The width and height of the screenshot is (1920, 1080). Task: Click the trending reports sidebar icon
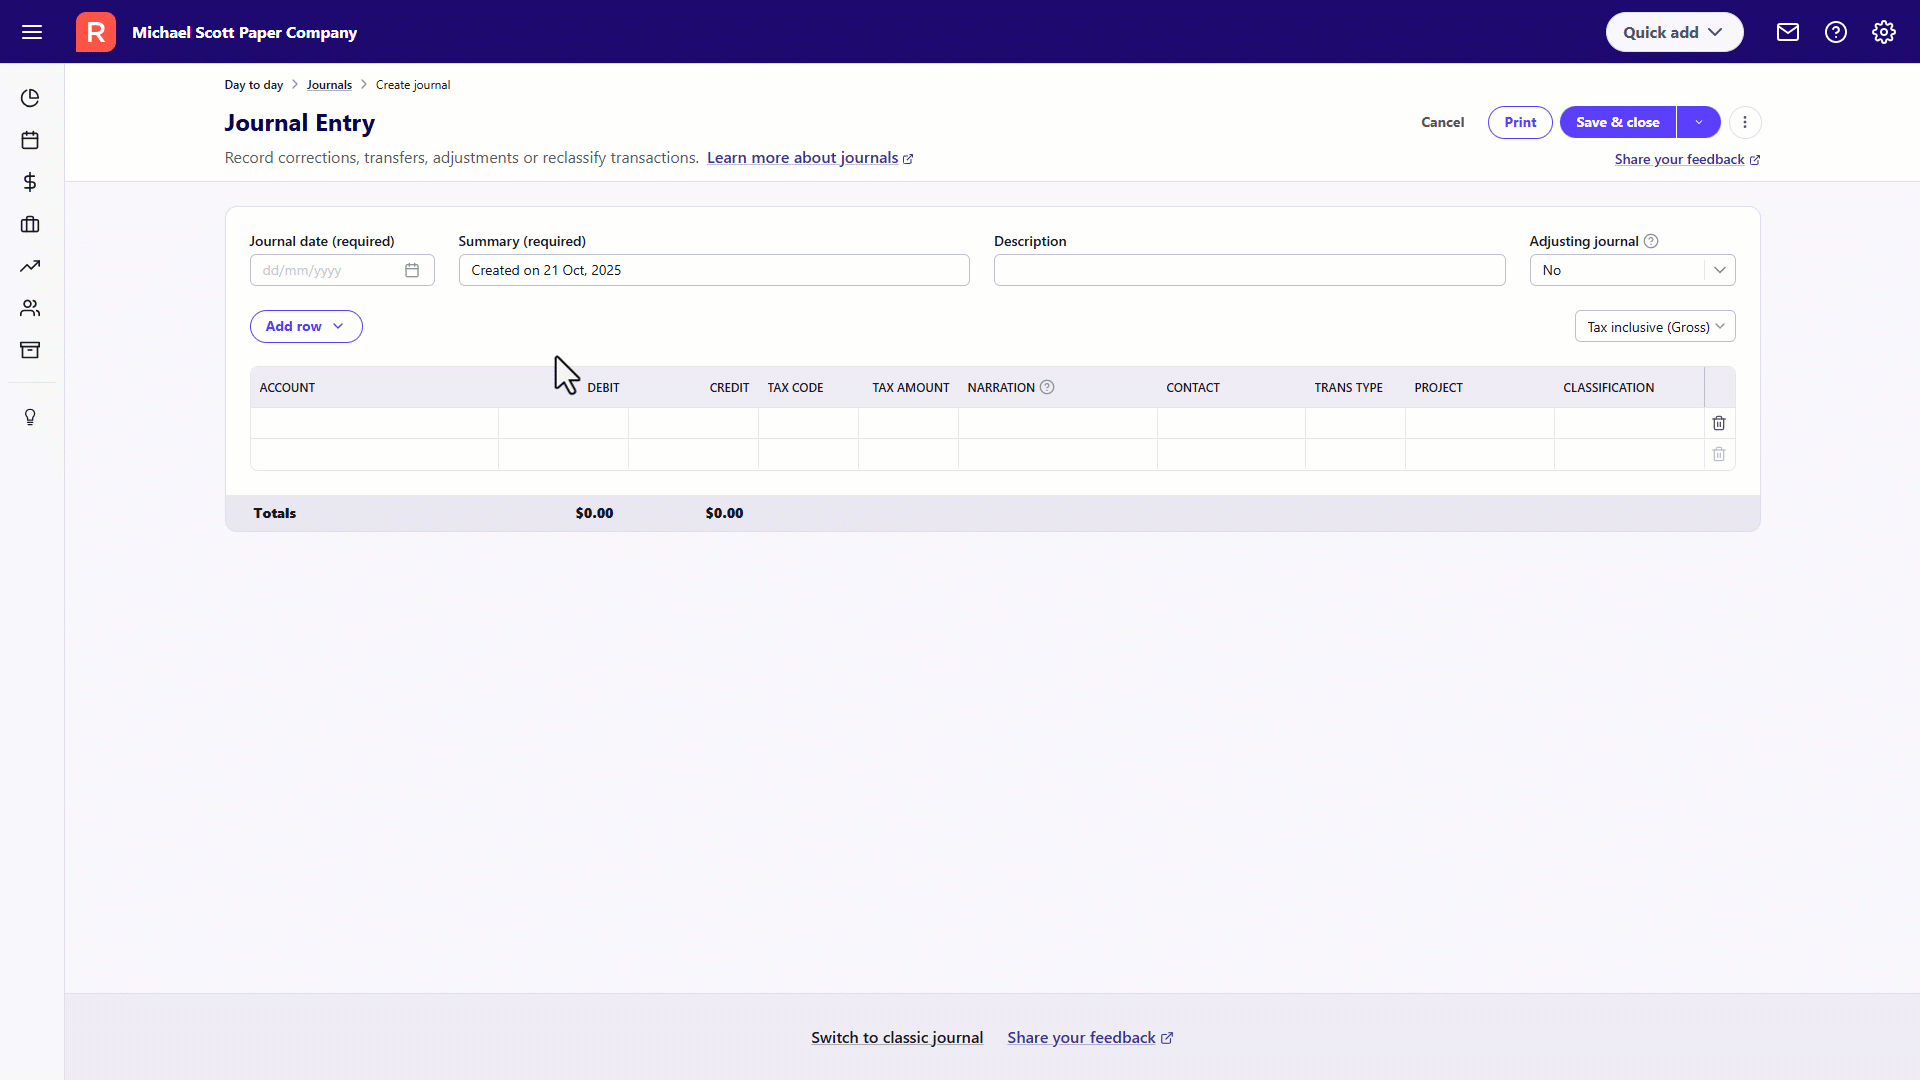pos(30,266)
